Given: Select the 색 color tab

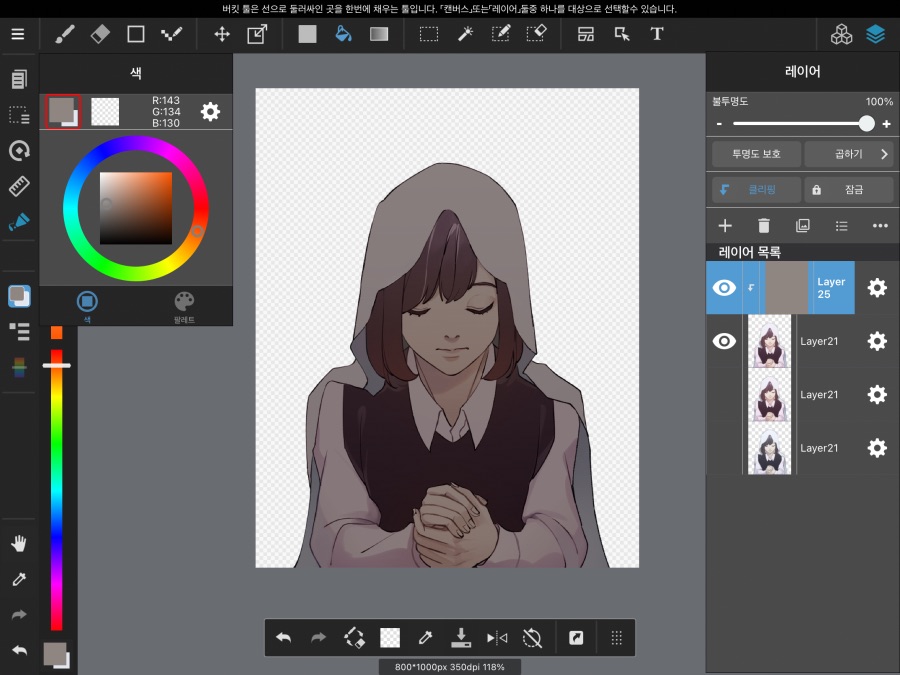Looking at the screenshot, I should click(87, 303).
